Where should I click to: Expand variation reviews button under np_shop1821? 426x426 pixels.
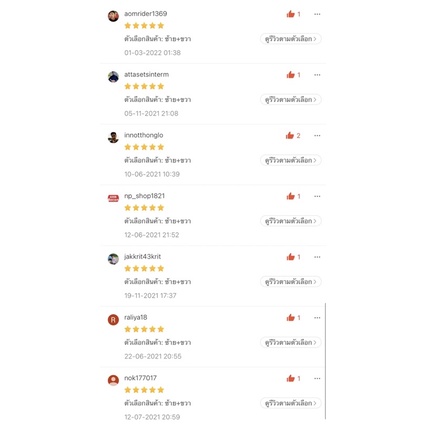tap(291, 221)
